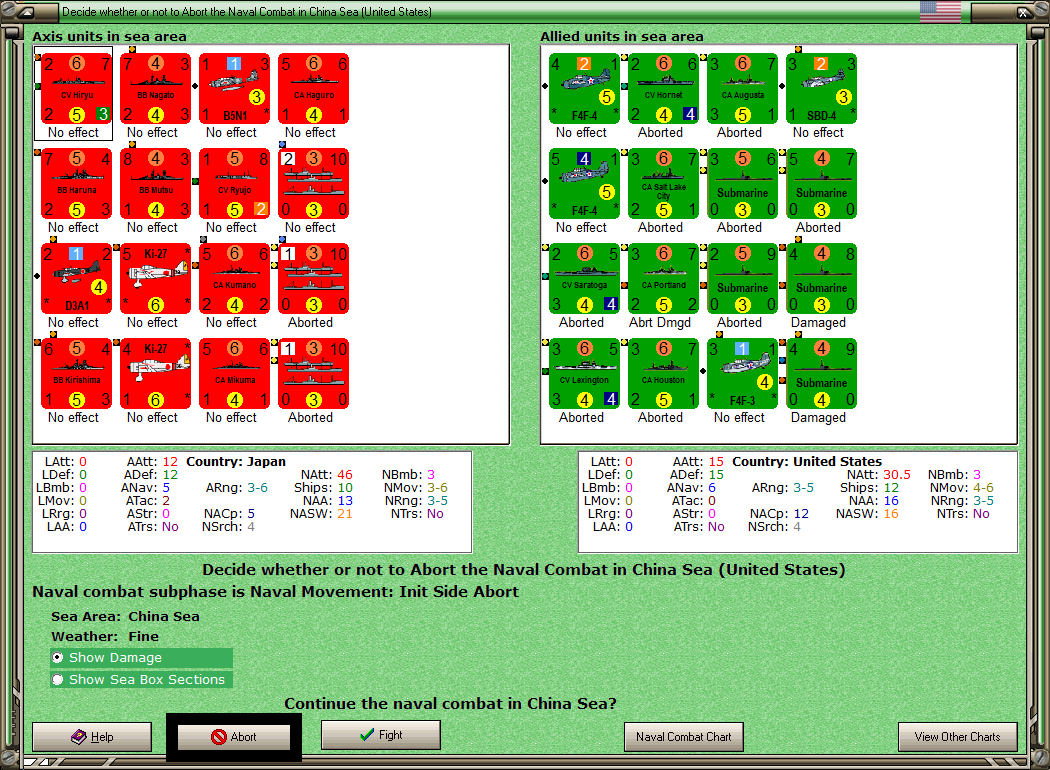Select the CV Hornet carrier counter
The image size is (1050, 770).
[664, 88]
